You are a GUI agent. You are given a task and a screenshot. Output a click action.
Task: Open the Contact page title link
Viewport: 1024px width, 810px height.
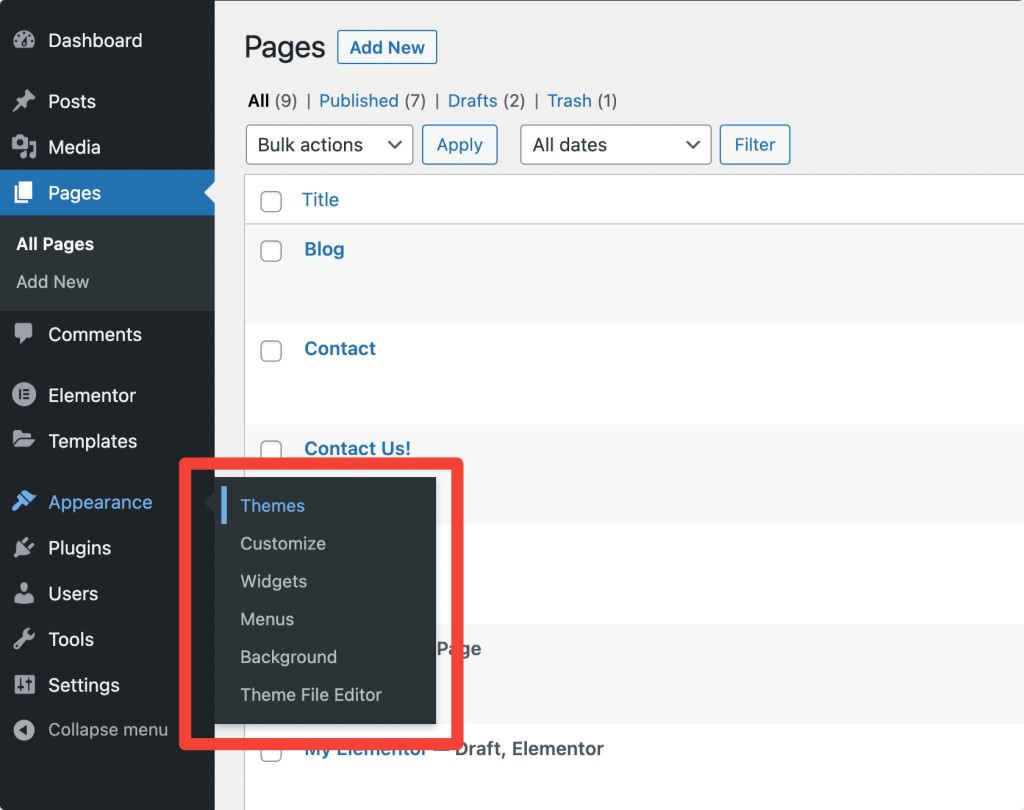point(340,349)
